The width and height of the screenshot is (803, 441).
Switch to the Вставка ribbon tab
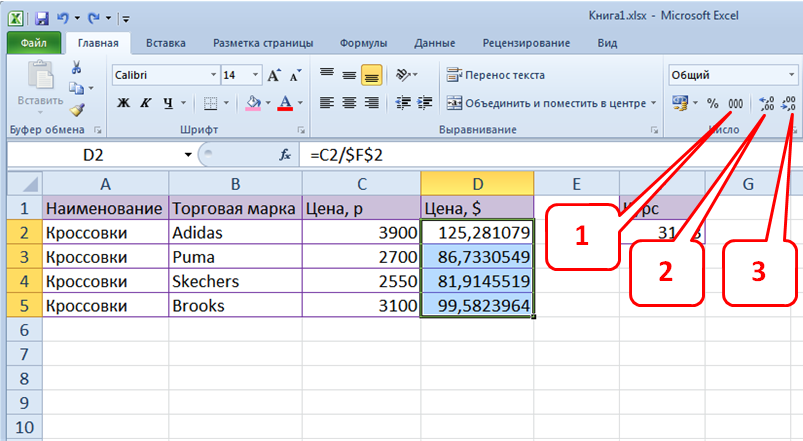pos(165,43)
